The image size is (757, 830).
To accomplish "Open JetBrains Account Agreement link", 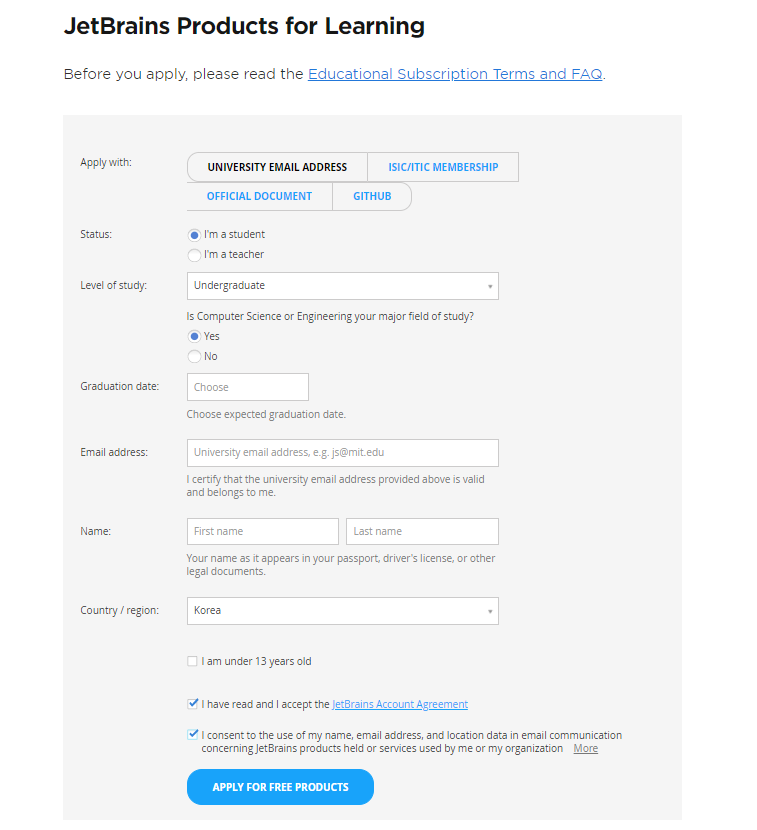I will click(x=400, y=705).
